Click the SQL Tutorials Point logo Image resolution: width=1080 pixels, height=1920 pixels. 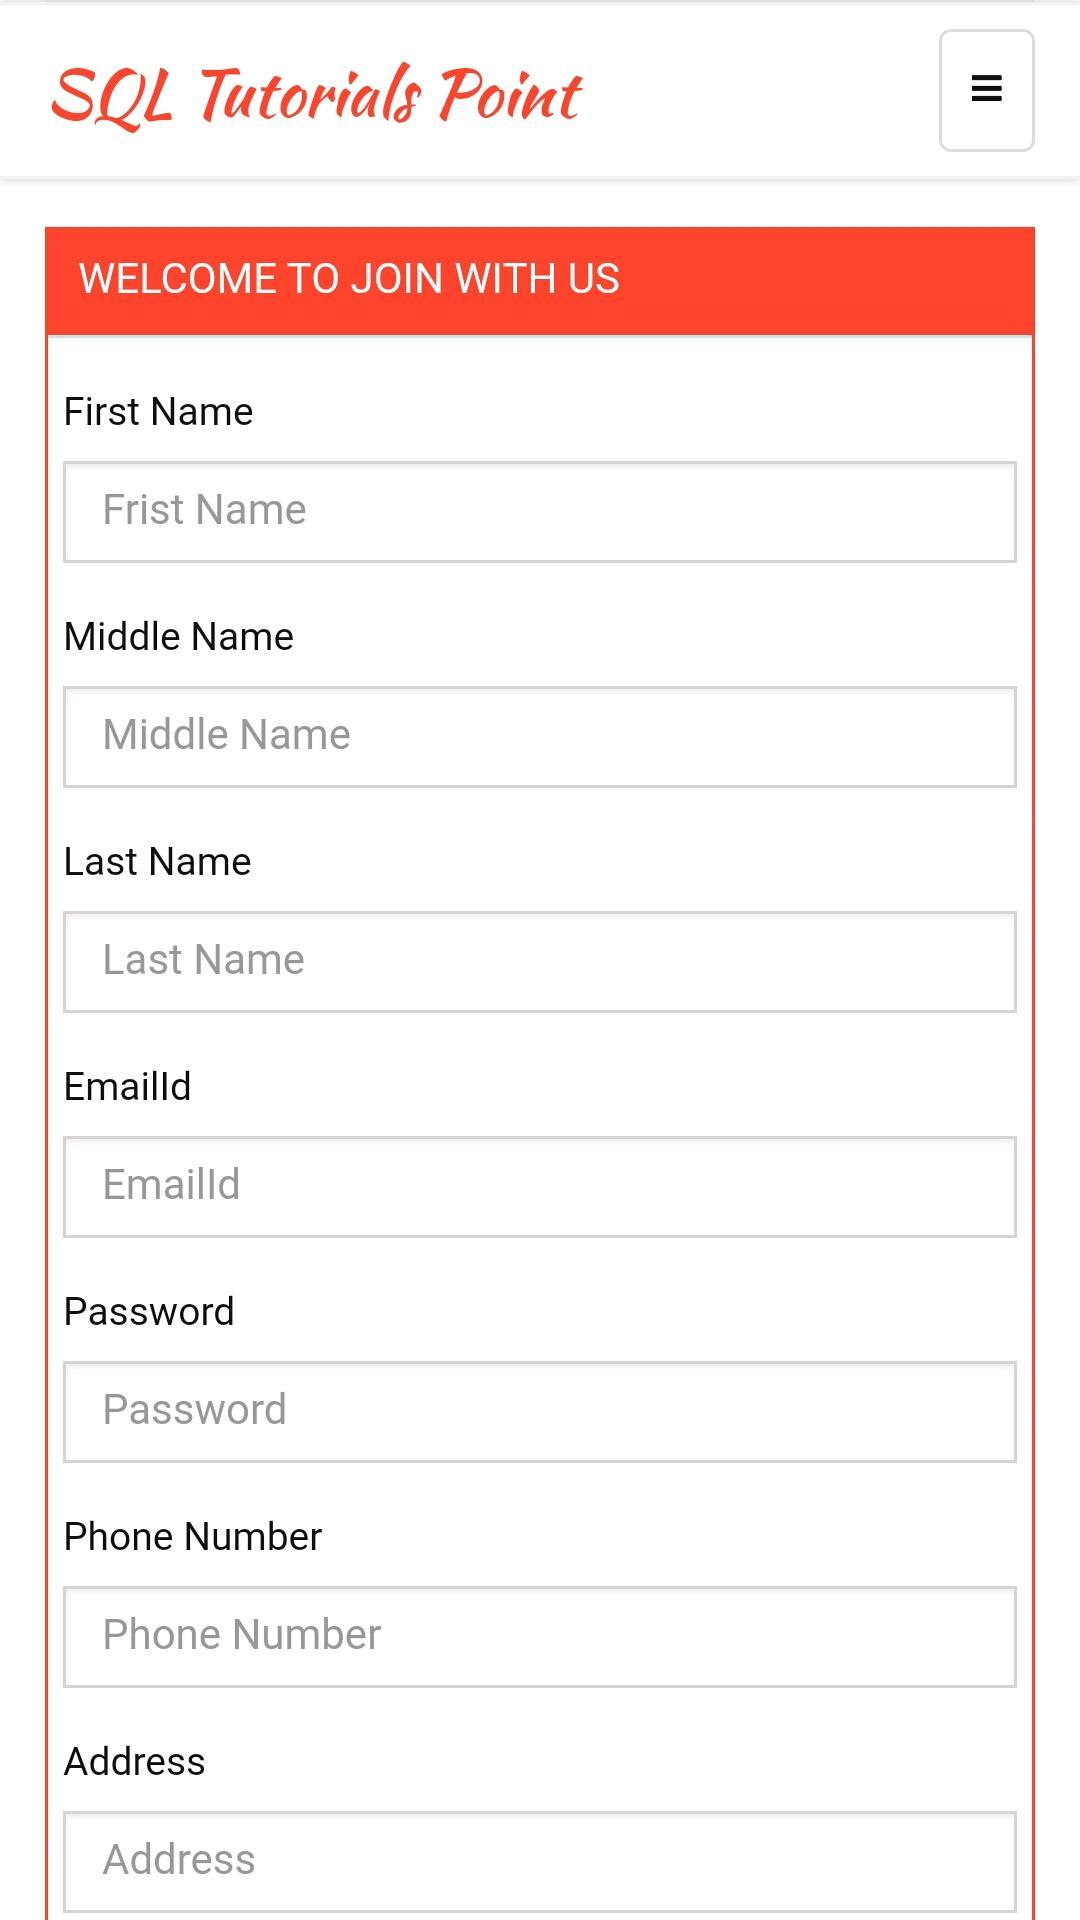tap(316, 95)
